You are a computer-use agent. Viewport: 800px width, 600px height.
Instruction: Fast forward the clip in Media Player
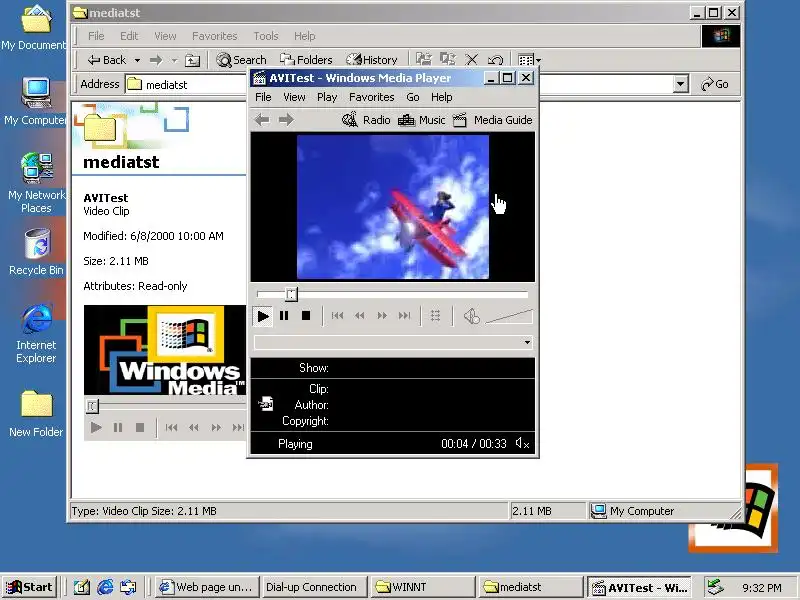382,316
